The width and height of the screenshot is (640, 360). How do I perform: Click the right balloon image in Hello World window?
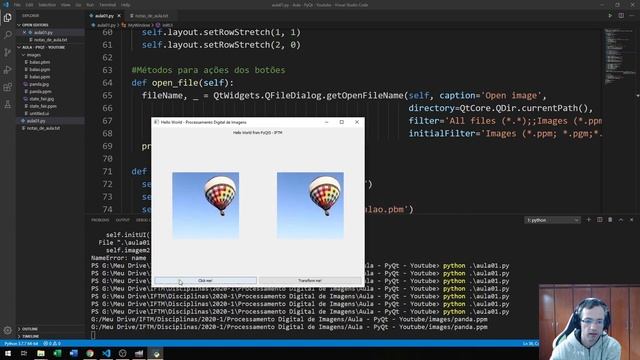(310, 205)
